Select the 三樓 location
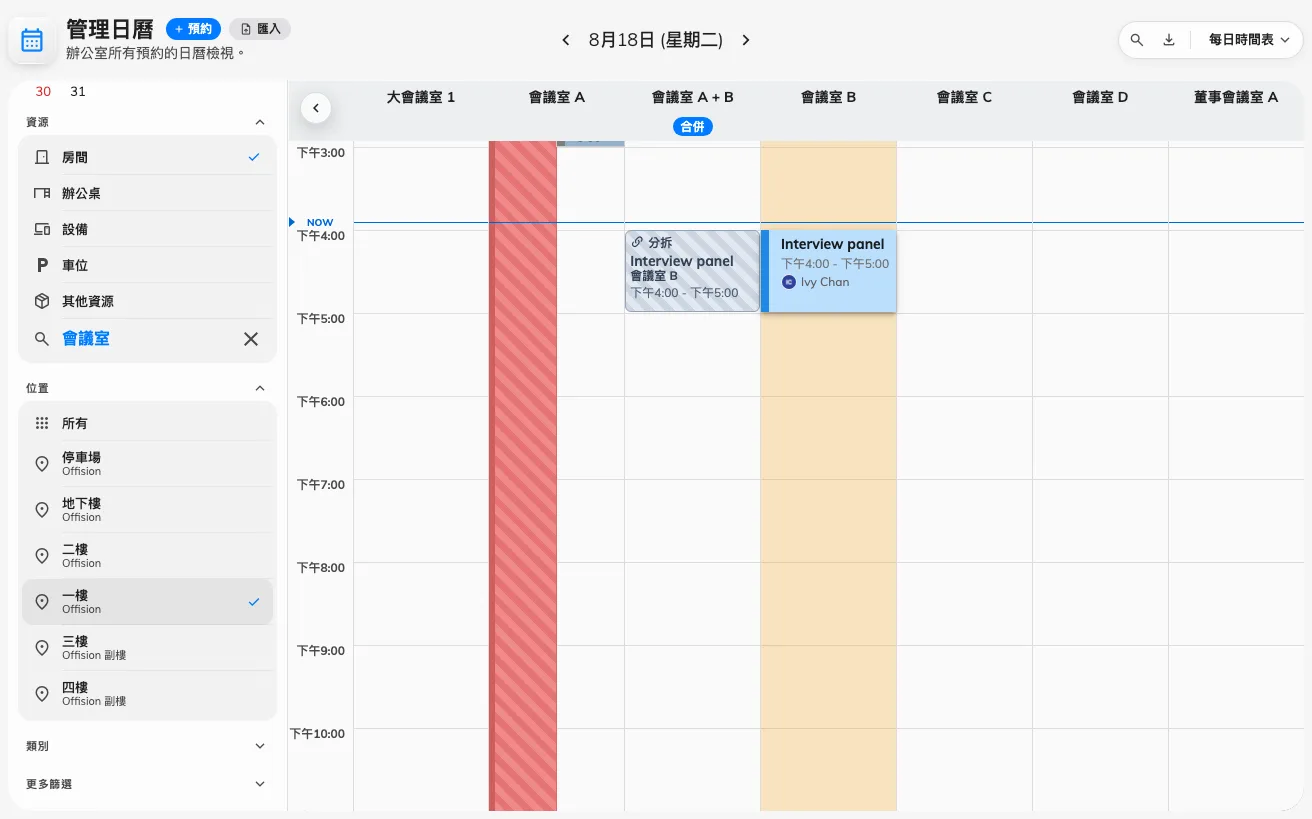Image resolution: width=1312 pixels, height=819 pixels. point(147,647)
